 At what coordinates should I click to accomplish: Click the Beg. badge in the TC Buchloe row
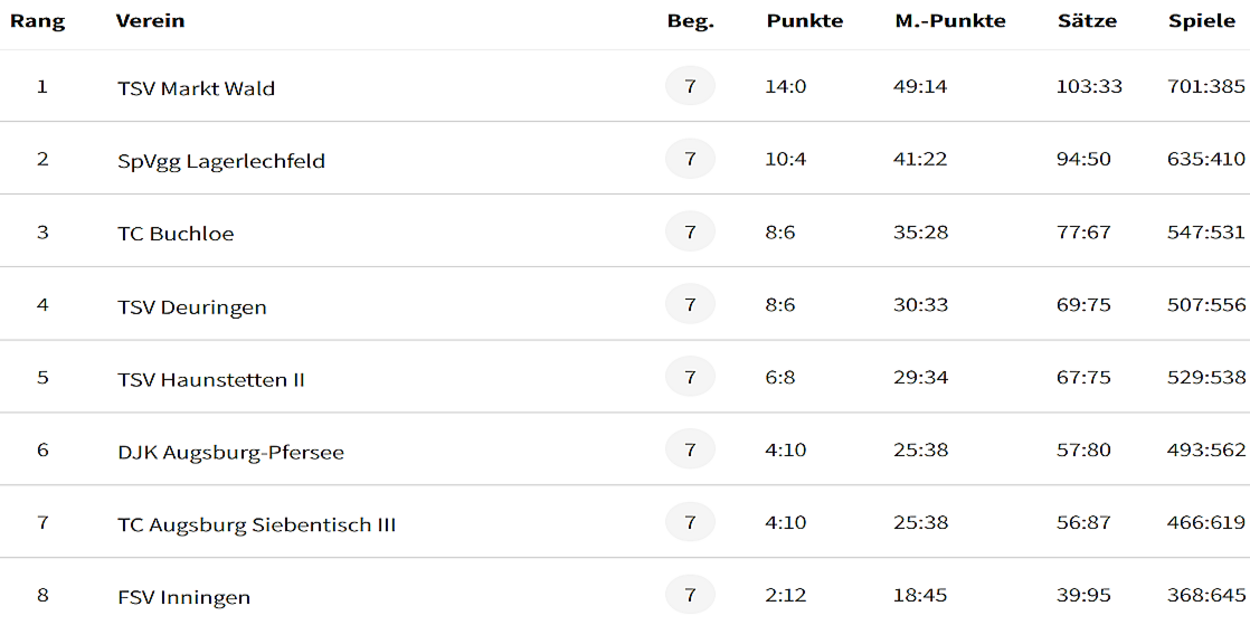[690, 232]
